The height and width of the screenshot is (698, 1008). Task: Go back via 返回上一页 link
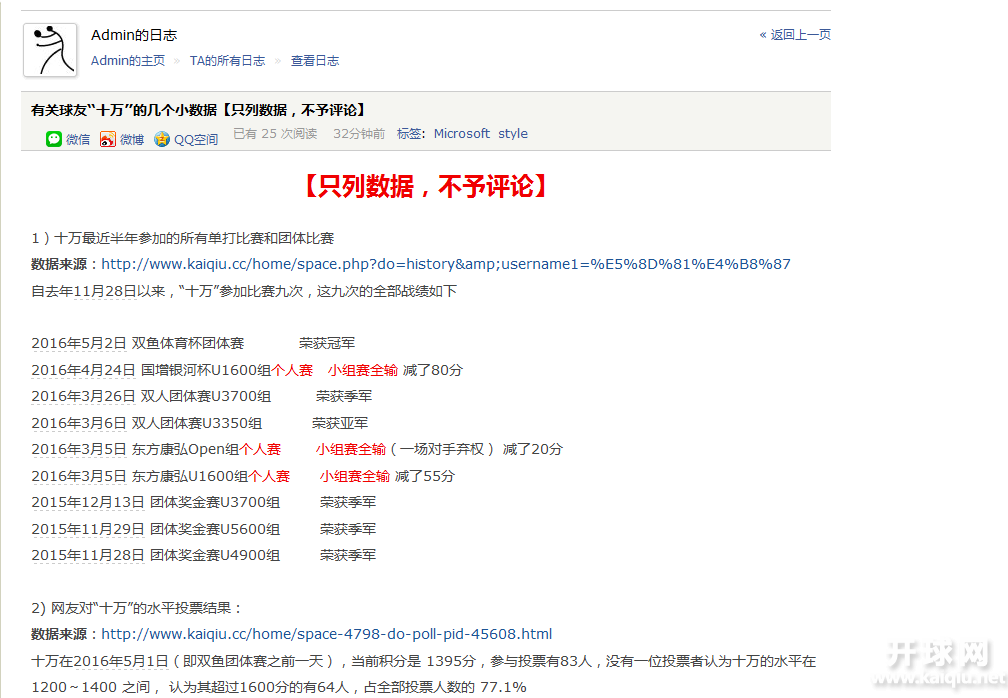click(x=795, y=35)
